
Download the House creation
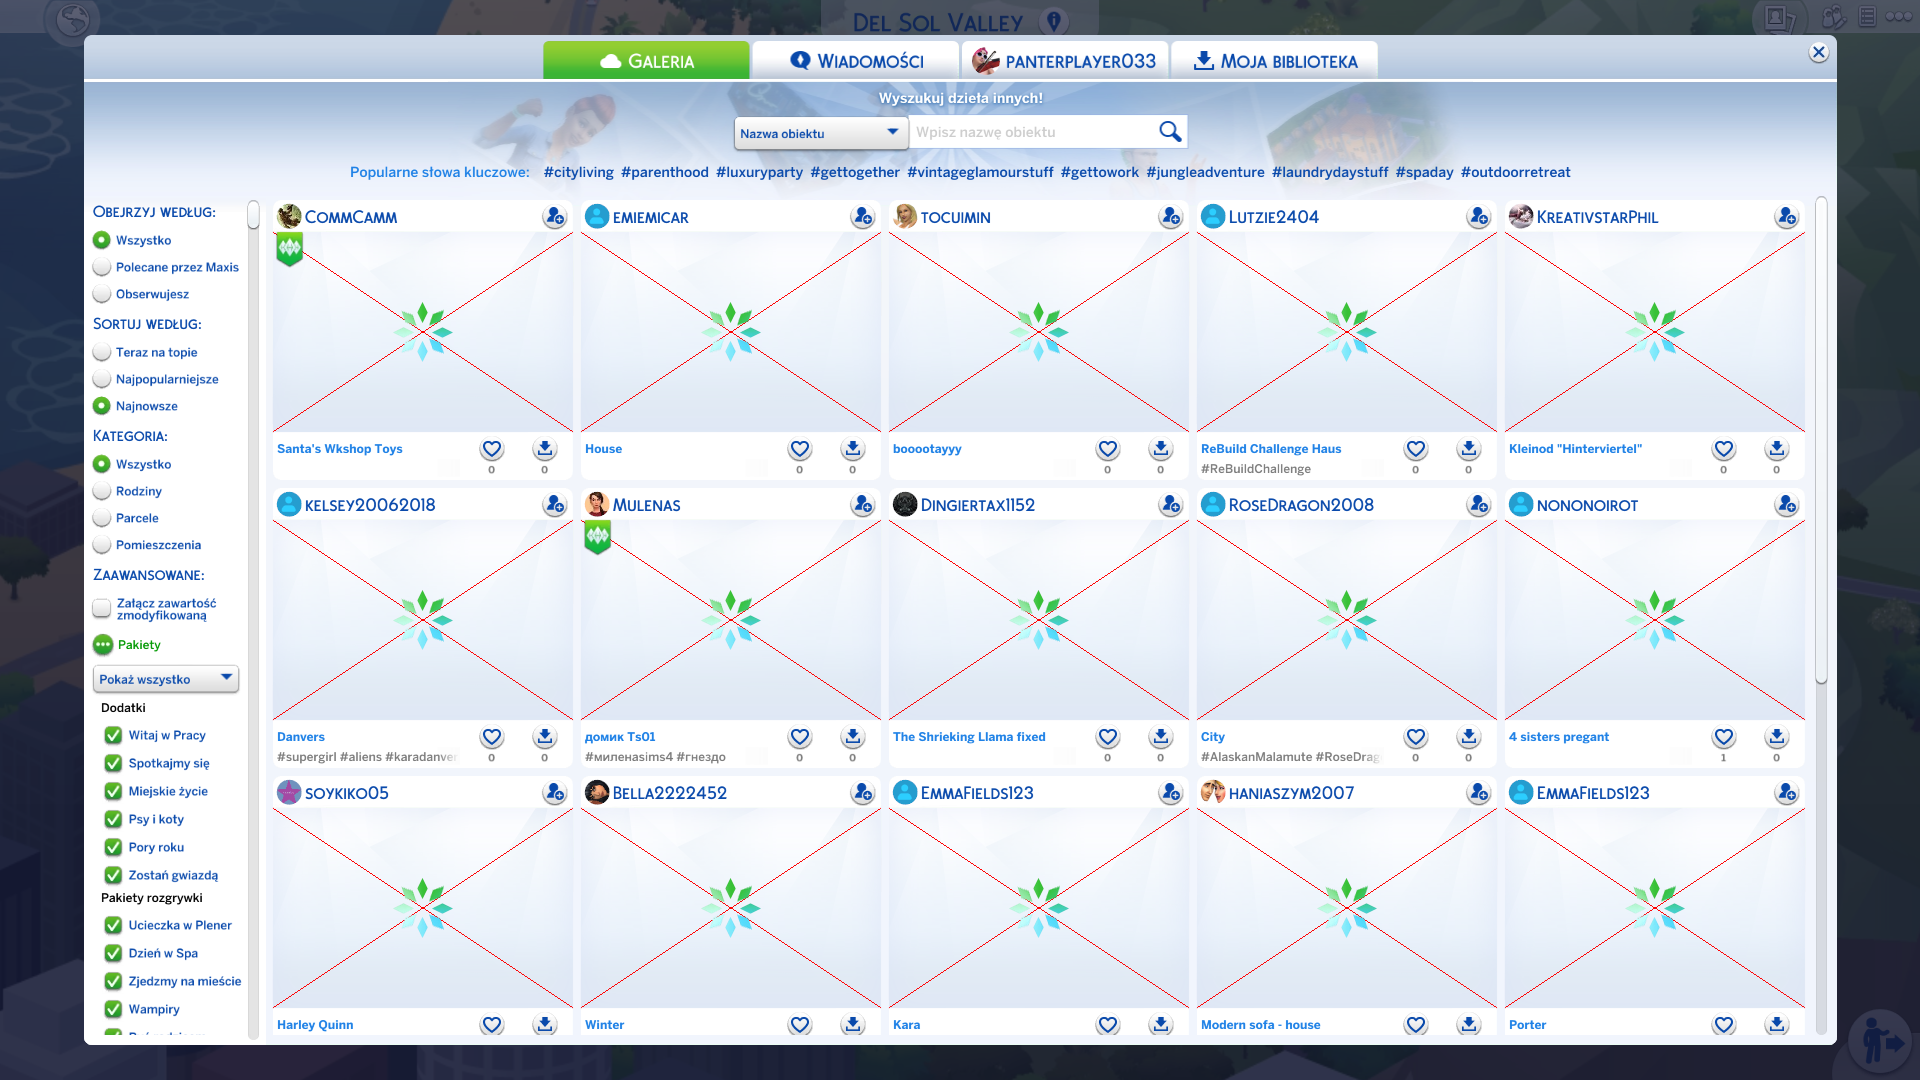(852, 450)
